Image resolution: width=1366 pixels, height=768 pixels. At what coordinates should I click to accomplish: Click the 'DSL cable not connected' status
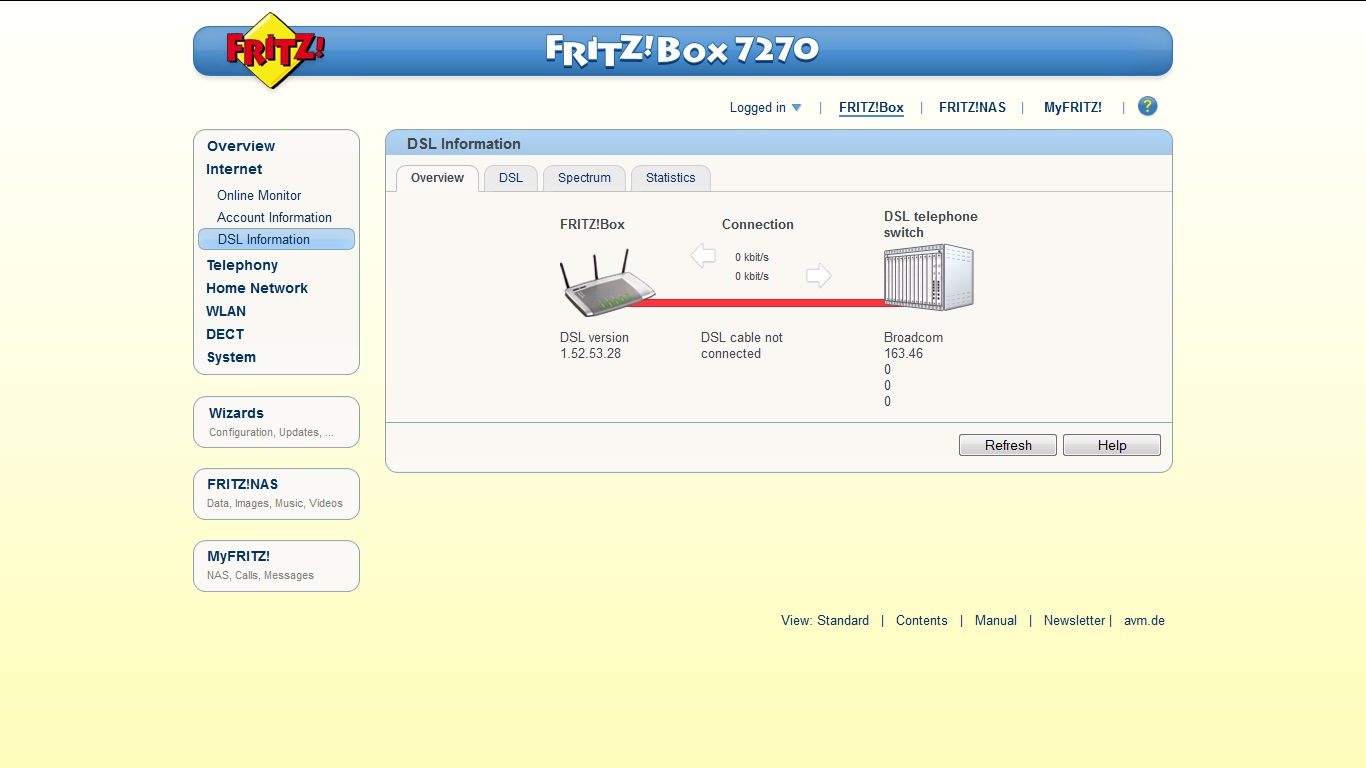[742, 346]
